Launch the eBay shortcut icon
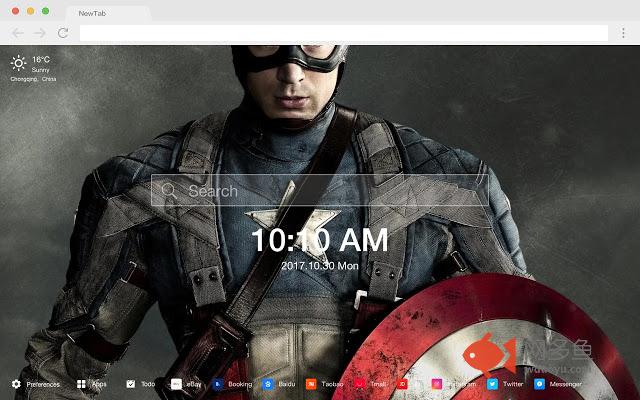The image size is (640, 400). pos(176,384)
